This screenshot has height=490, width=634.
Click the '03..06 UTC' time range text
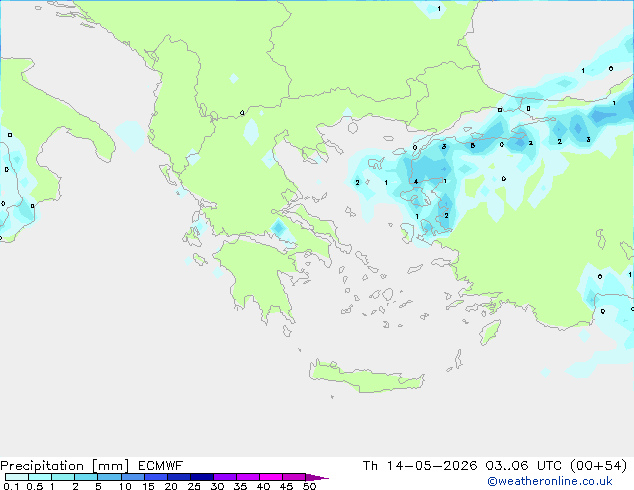click(x=523, y=466)
